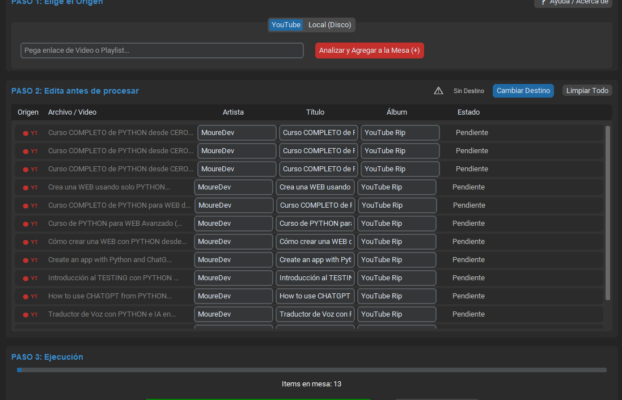Edit Álbum field in Create an app row
This screenshot has height=400, width=622.
click(398, 260)
